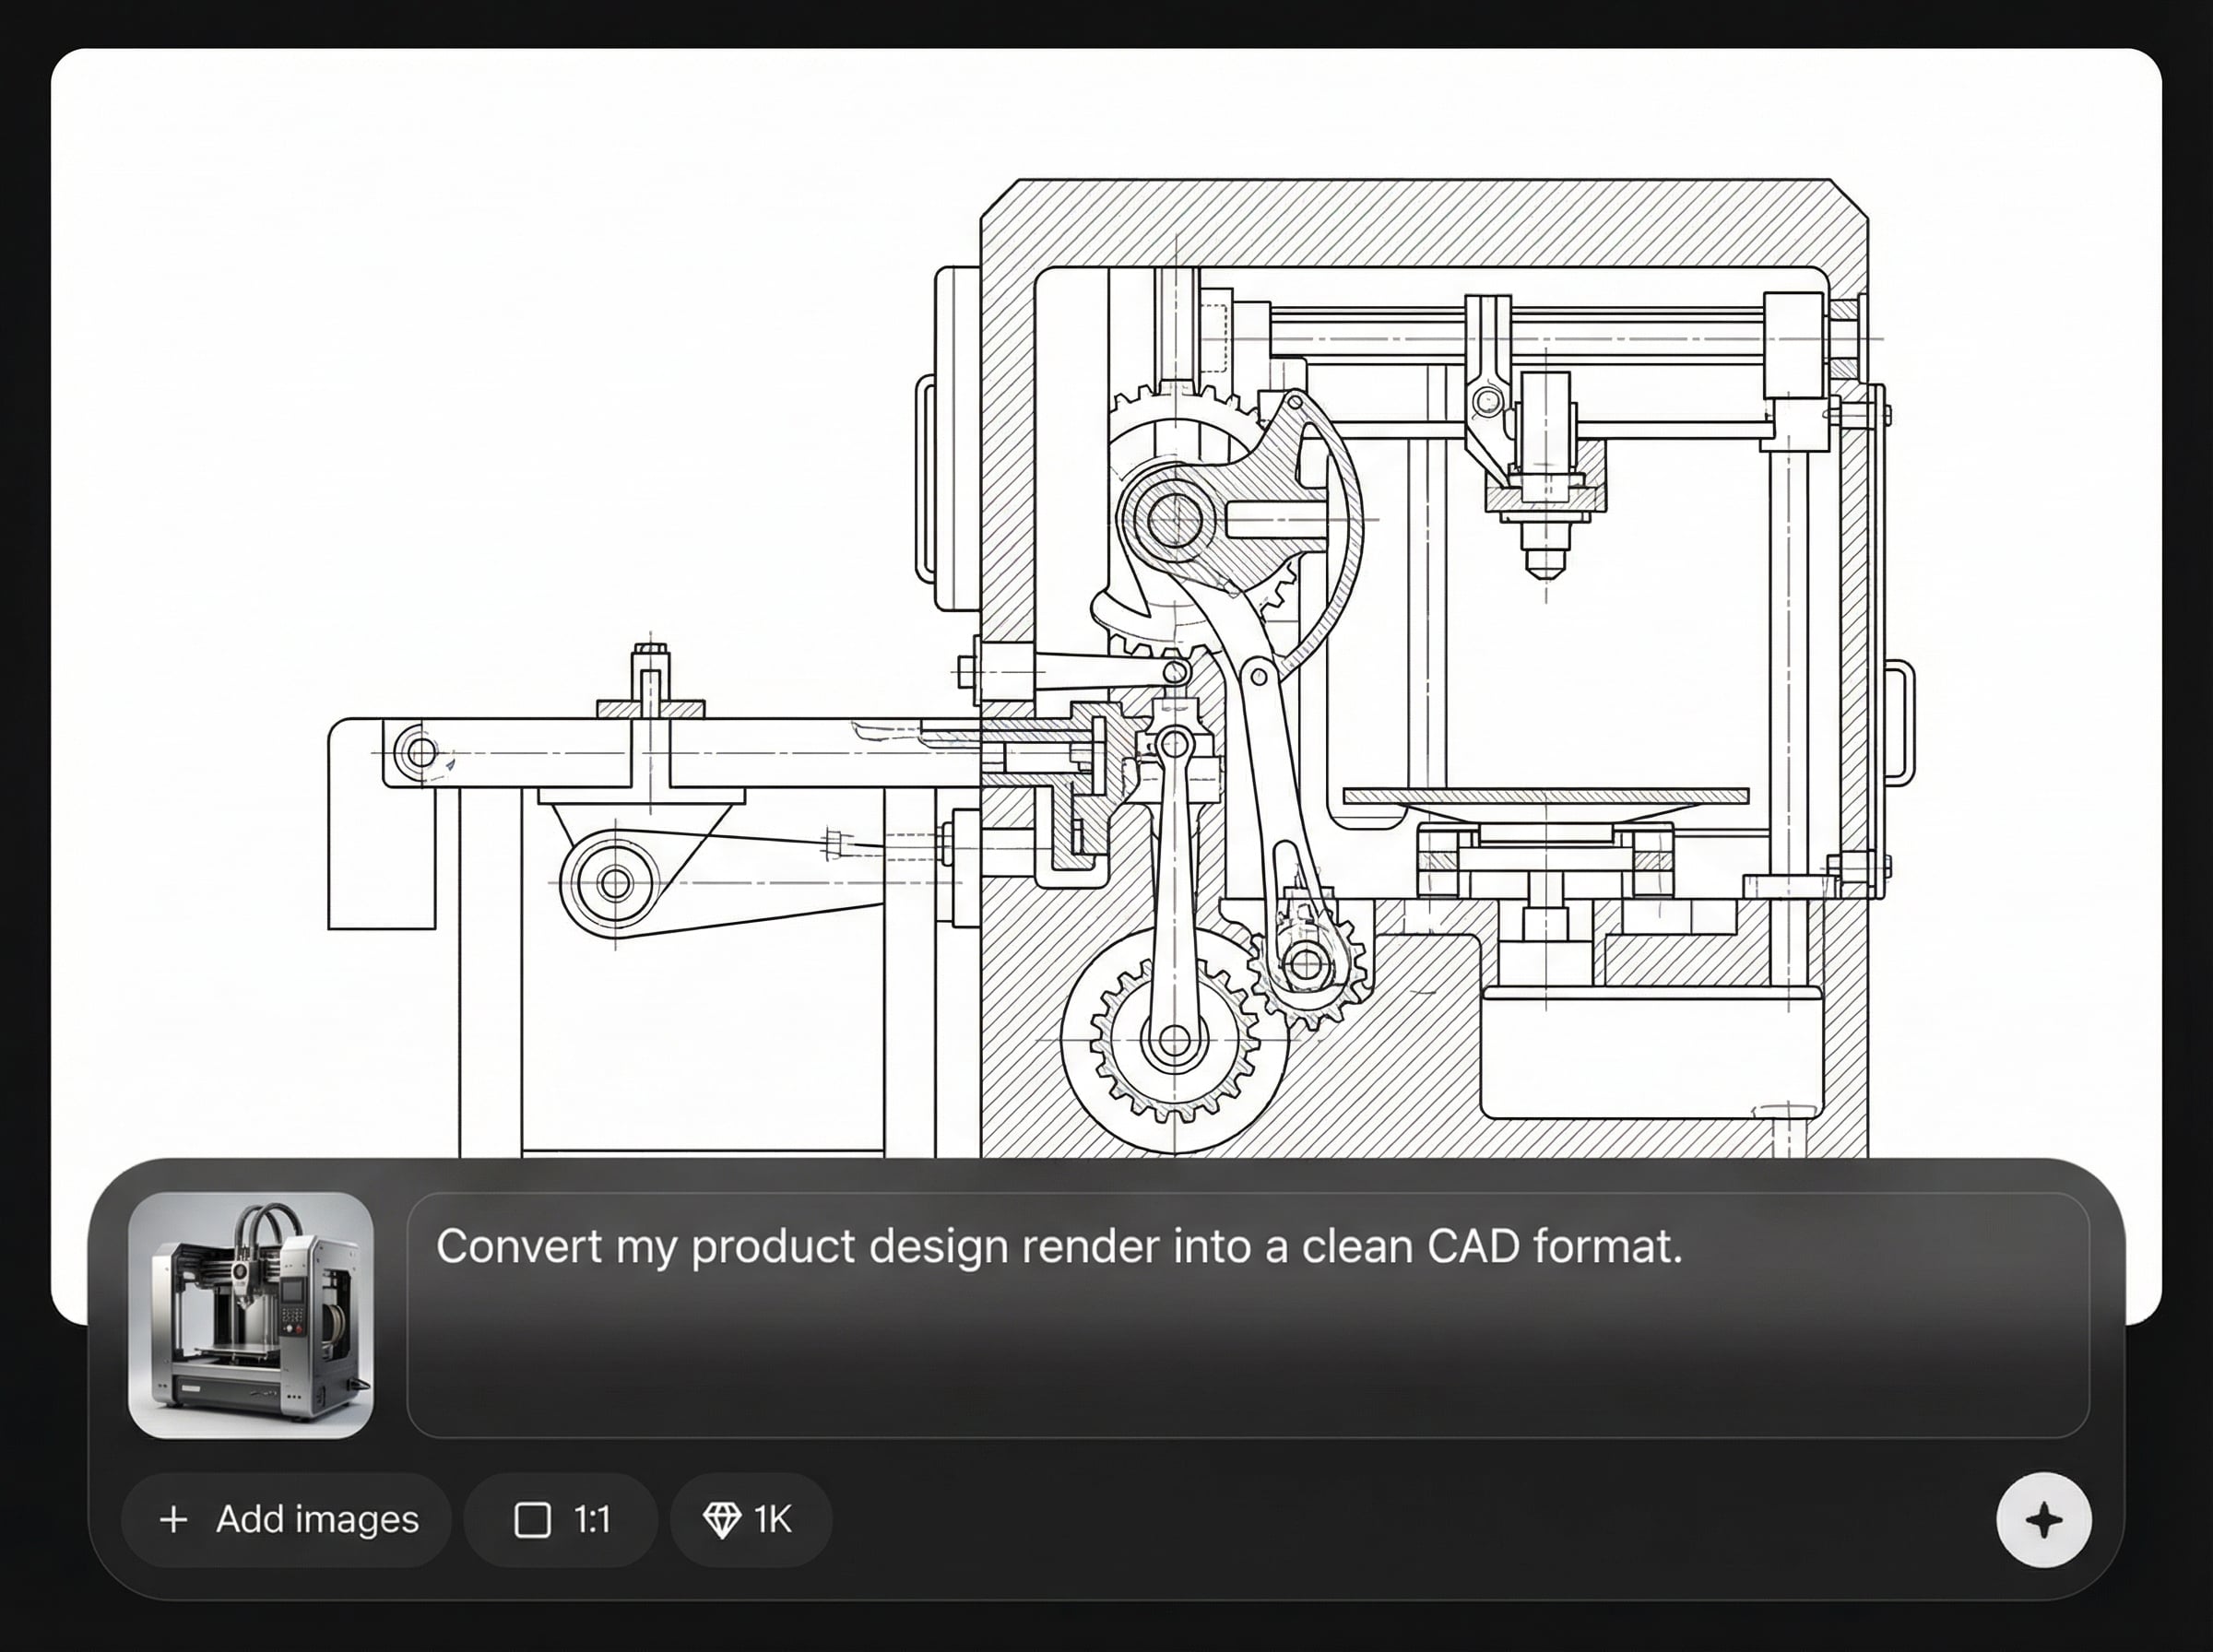Image resolution: width=2213 pixels, height=1652 pixels.
Task: Click the Add images button label
Action: point(317,1520)
